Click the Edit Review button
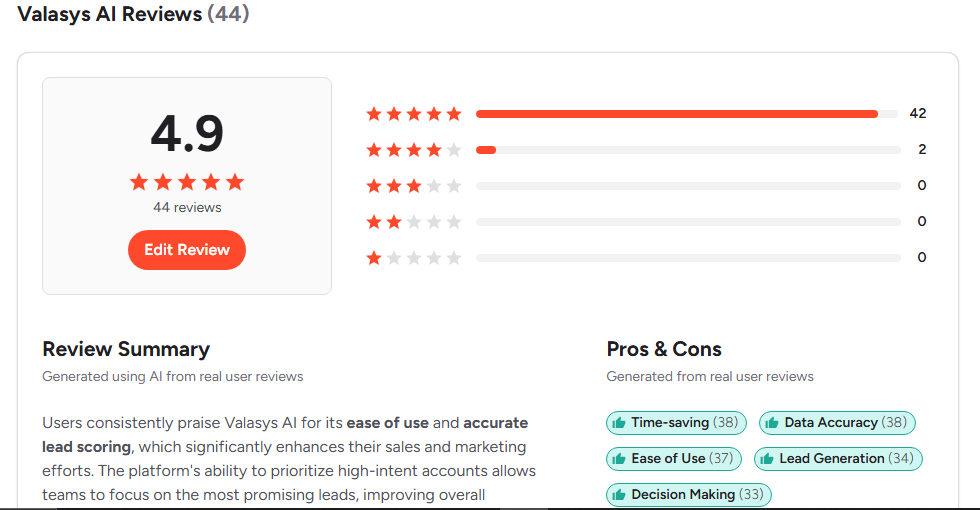Image resolution: width=980 pixels, height=510 pixels. [x=187, y=250]
